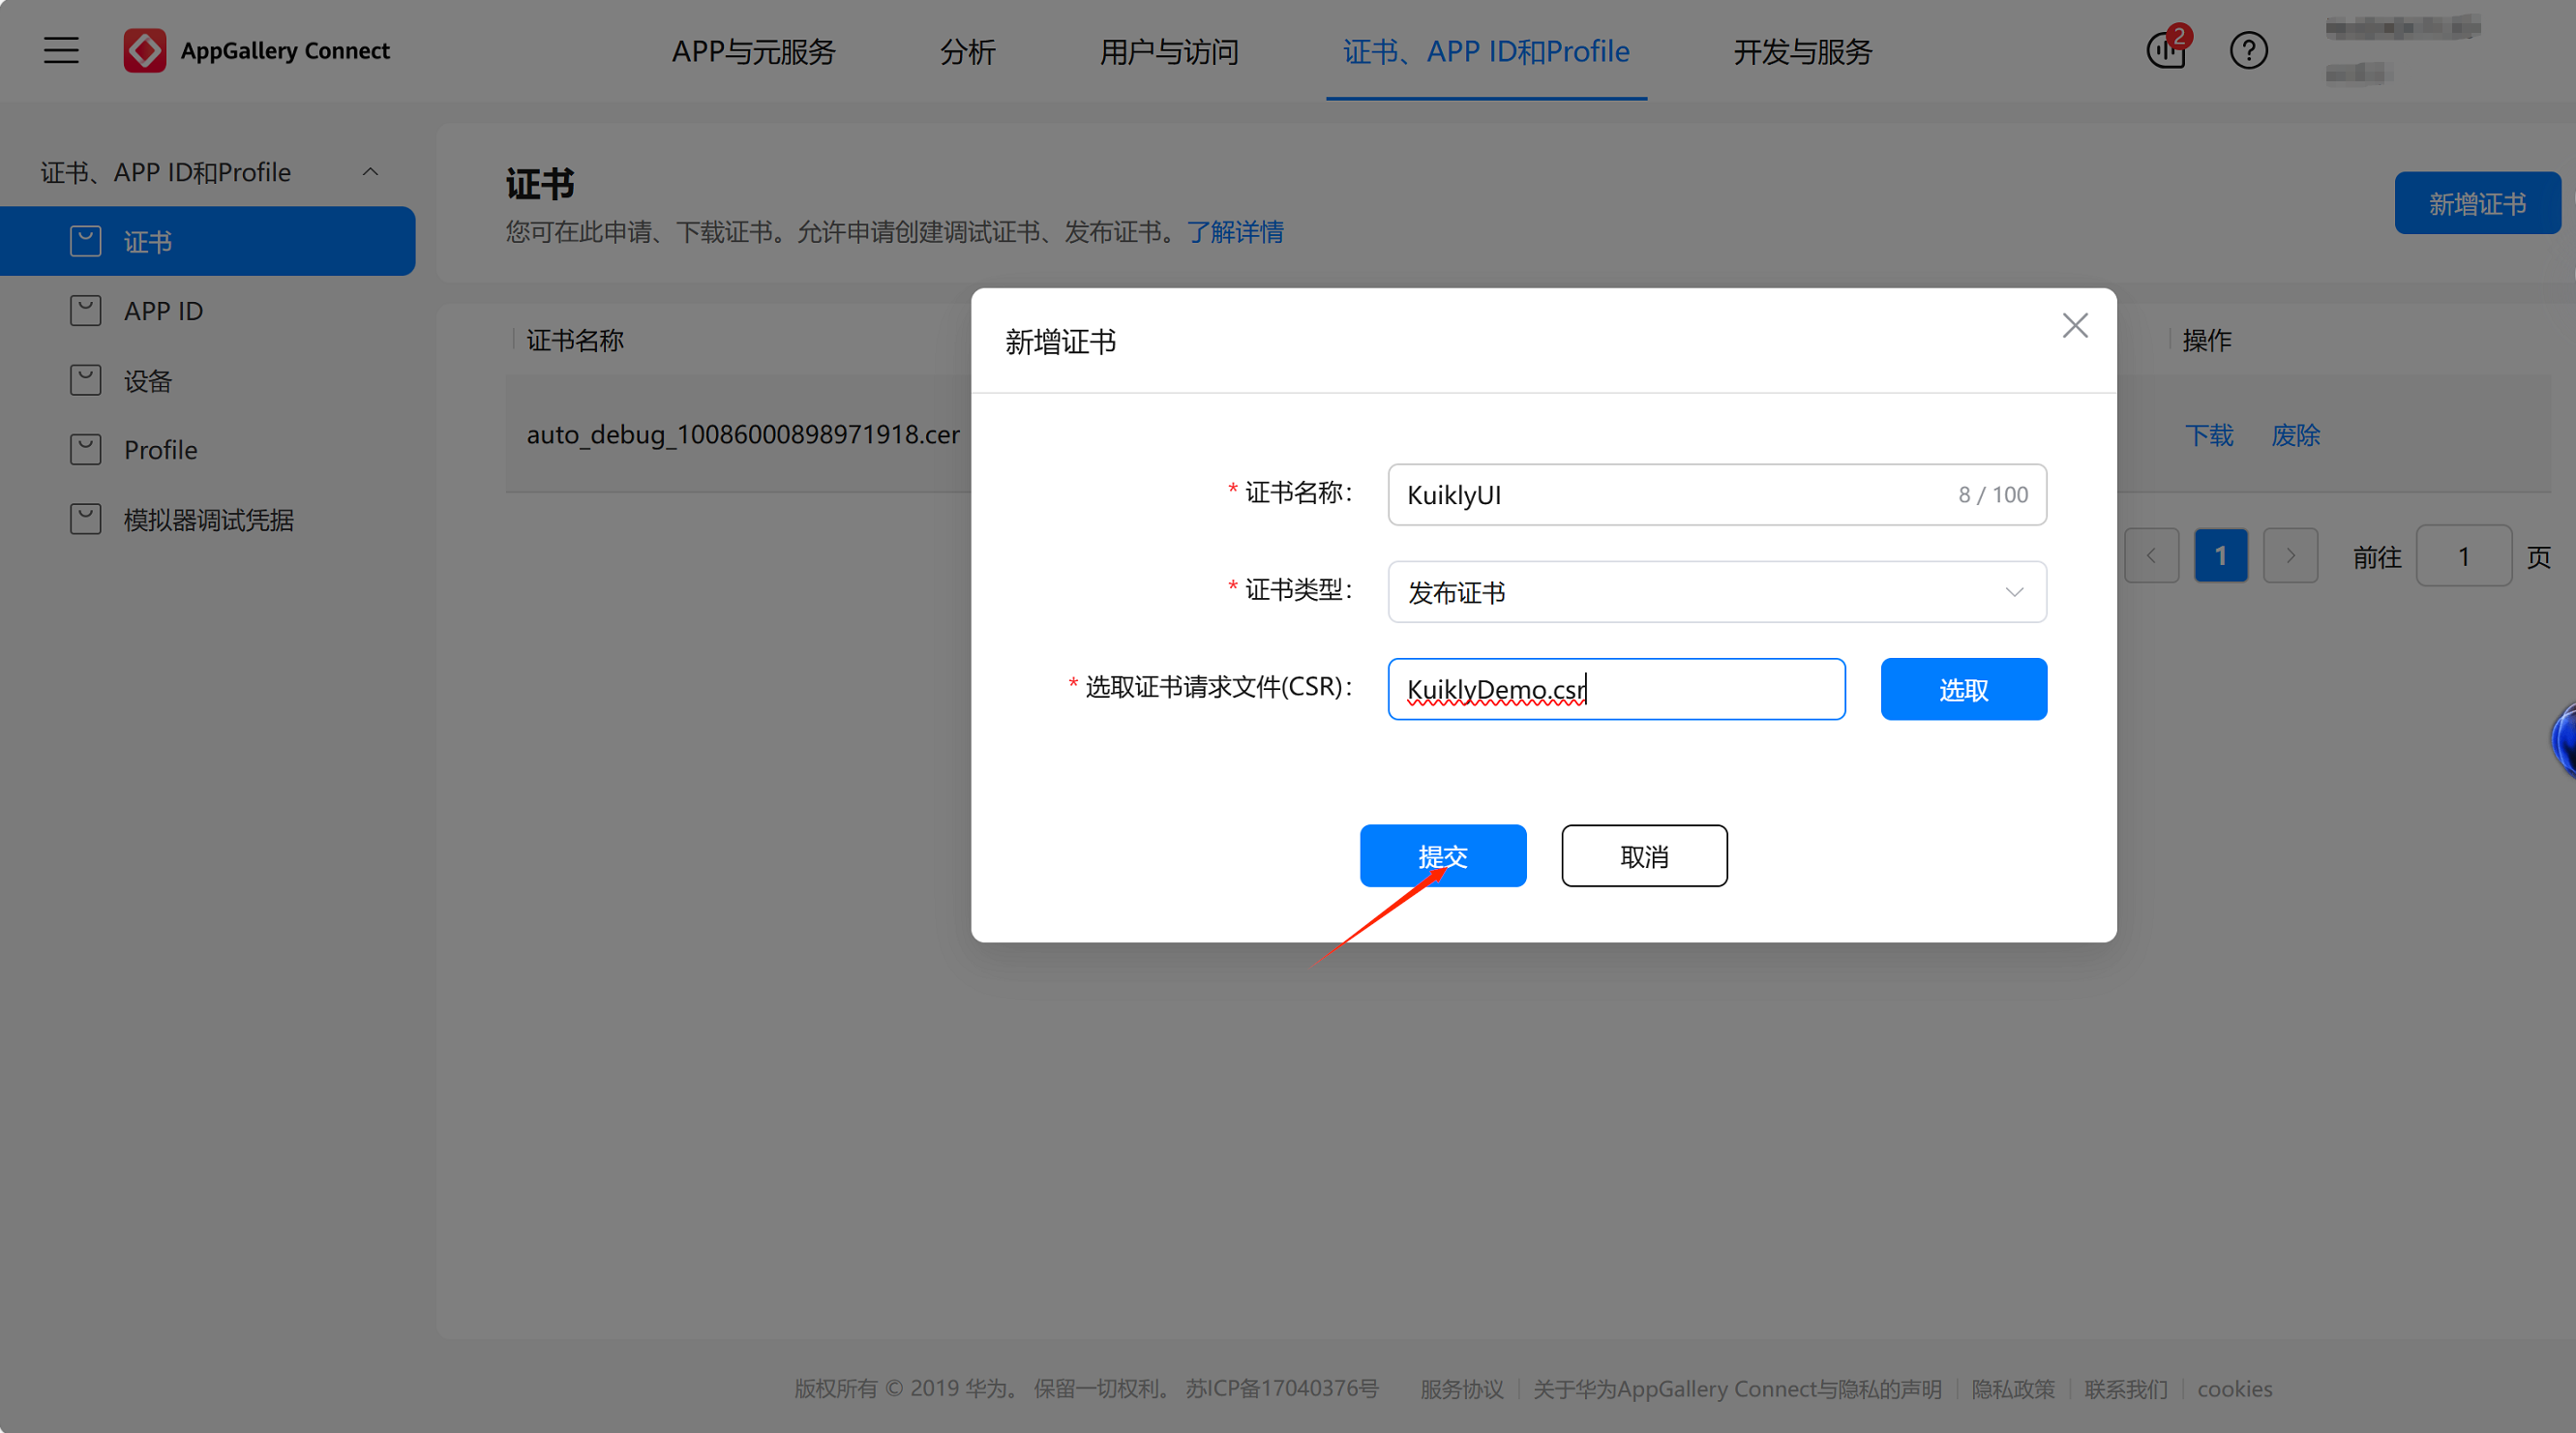Switch to 开发与服务 tab
The width and height of the screenshot is (2576, 1433).
(1802, 51)
